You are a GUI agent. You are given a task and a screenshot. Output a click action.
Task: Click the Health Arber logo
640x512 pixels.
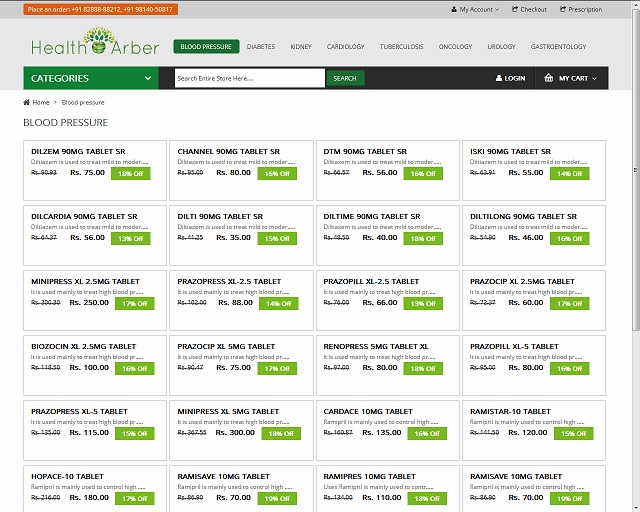click(x=95, y=42)
